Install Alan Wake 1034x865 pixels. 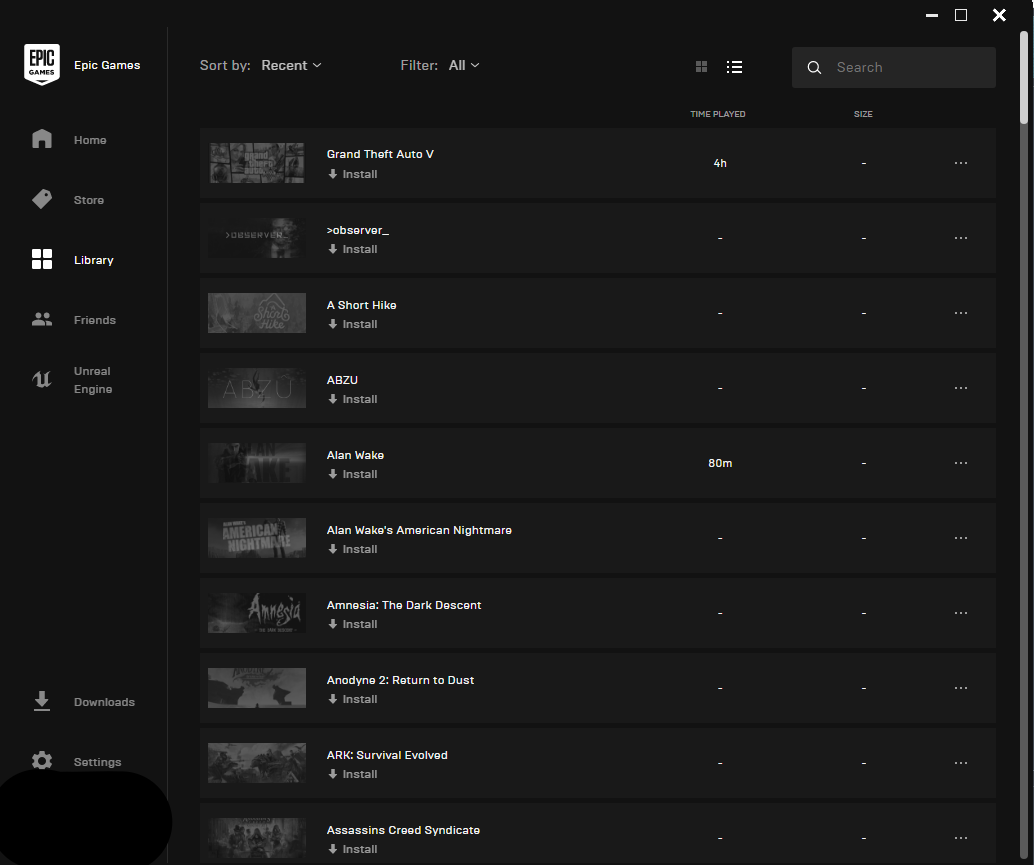(353, 474)
